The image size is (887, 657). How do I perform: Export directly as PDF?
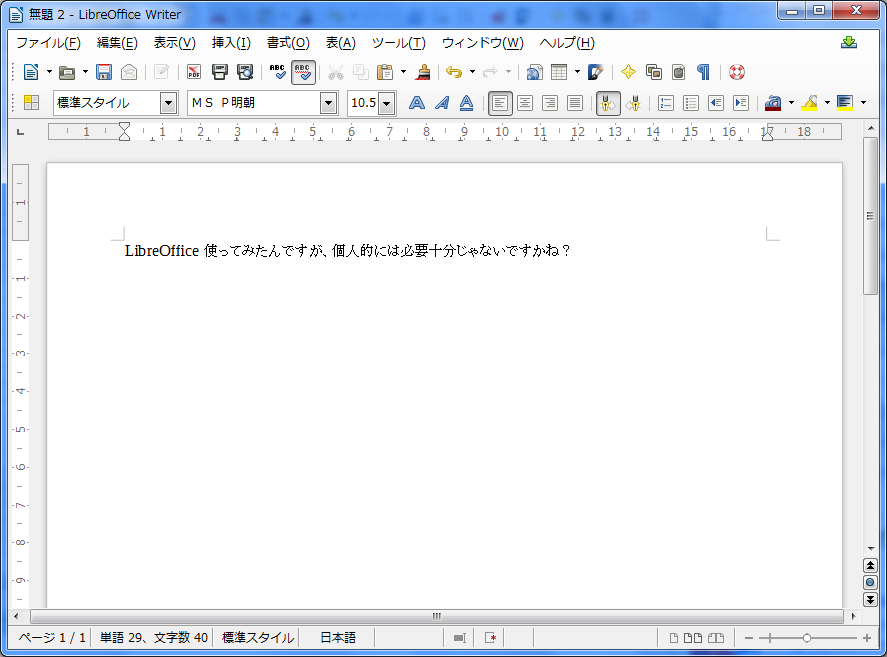tap(194, 72)
